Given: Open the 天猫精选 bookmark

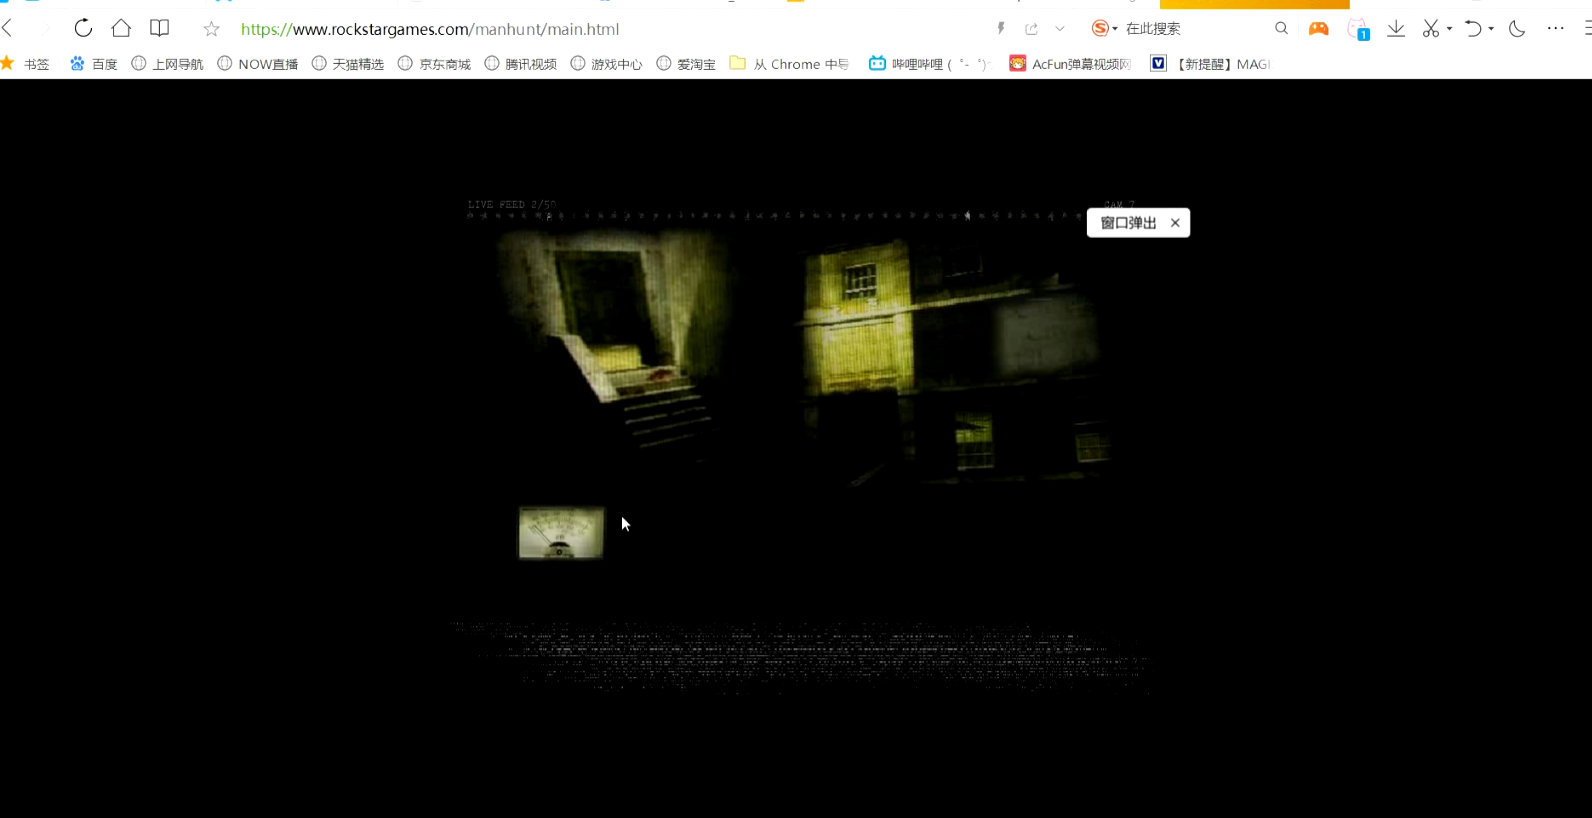Looking at the screenshot, I should coord(348,64).
